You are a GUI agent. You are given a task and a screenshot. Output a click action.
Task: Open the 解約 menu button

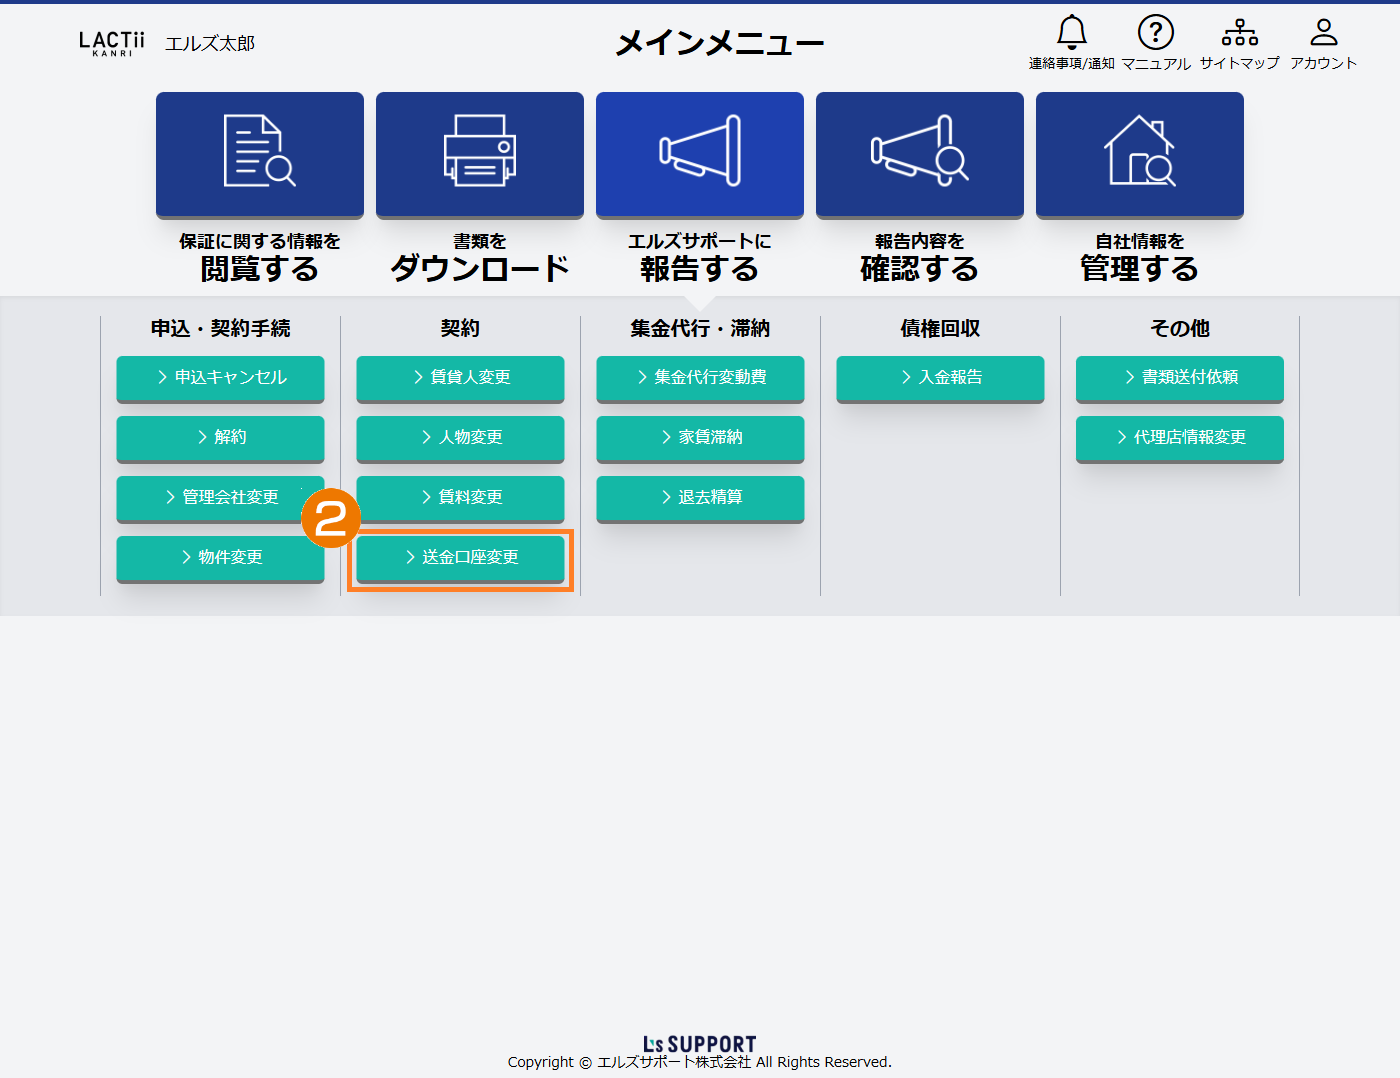(x=220, y=438)
